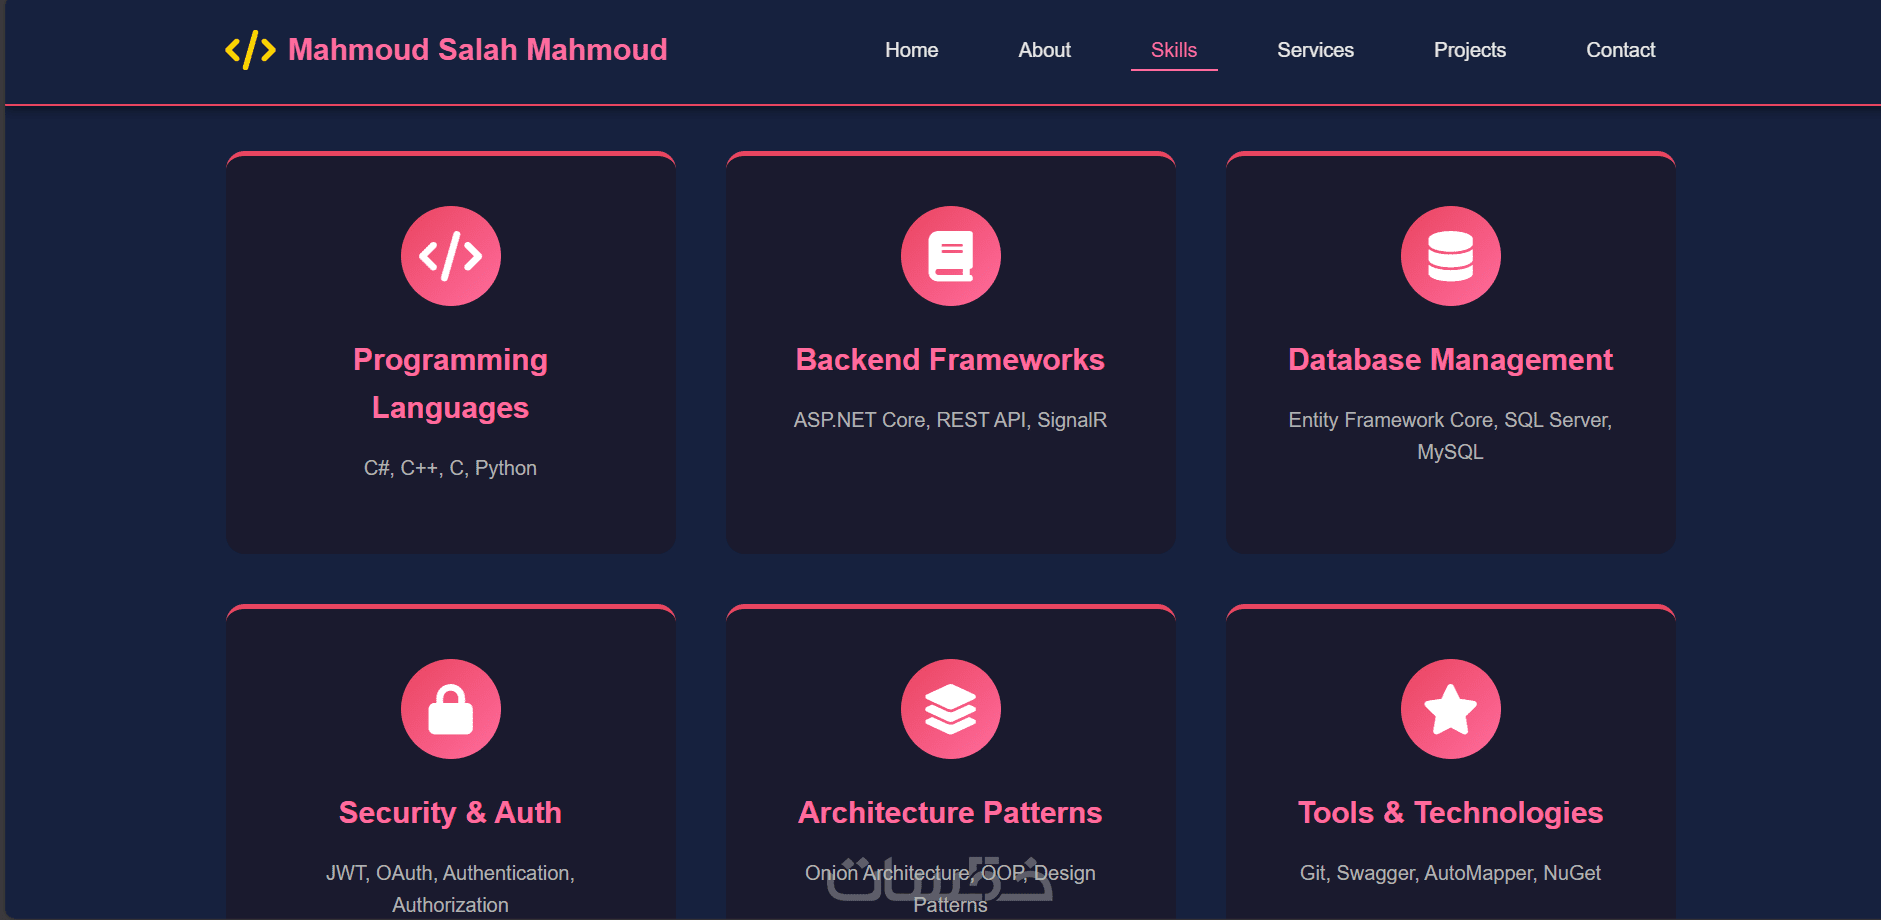The image size is (1881, 920).
Task: Open the About section
Action: coord(1045,50)
